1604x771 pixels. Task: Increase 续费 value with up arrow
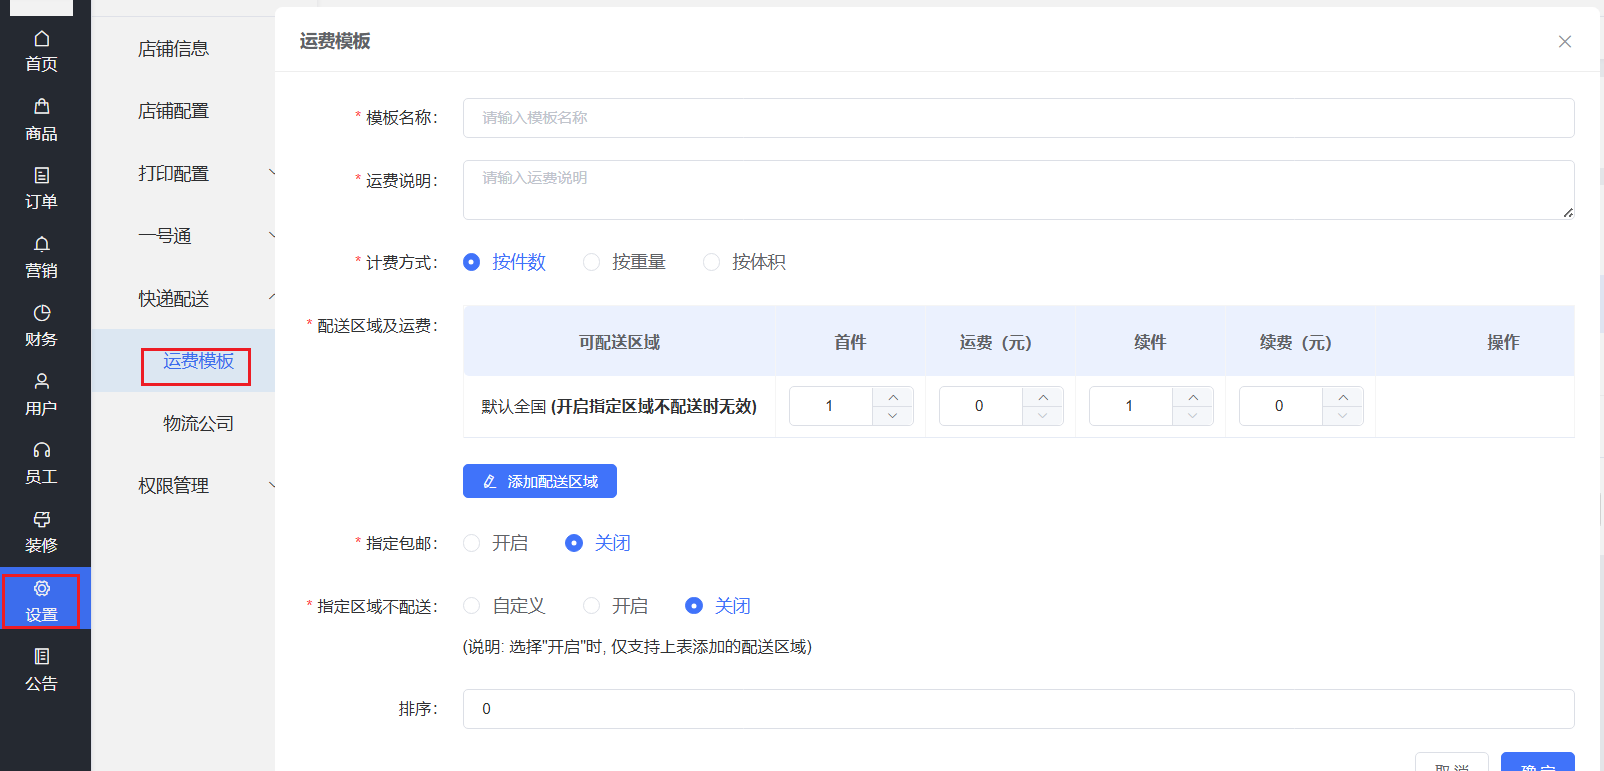1343,397
